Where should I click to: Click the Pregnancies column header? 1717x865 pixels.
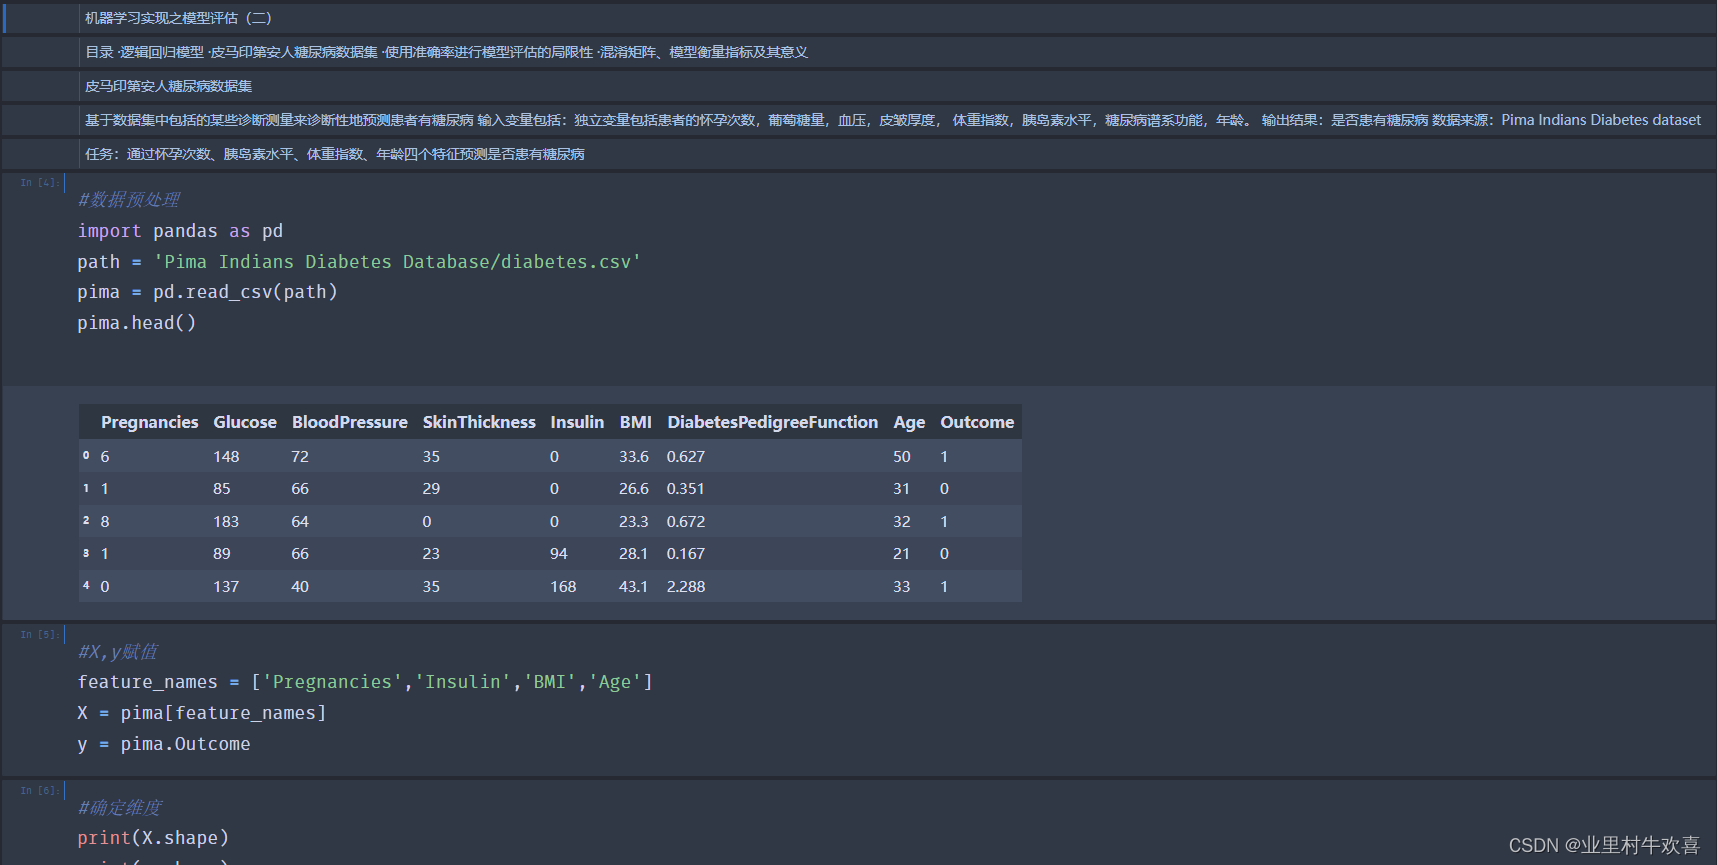tap(149, 422)
